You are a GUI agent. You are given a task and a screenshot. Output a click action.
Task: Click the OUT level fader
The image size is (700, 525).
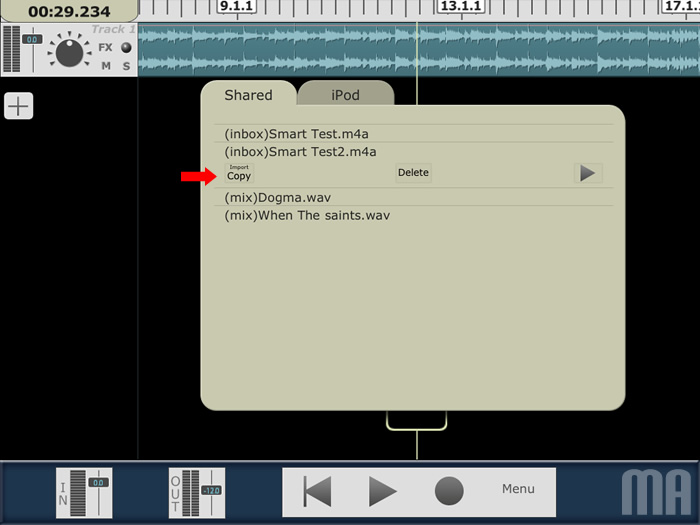(211, 490)
